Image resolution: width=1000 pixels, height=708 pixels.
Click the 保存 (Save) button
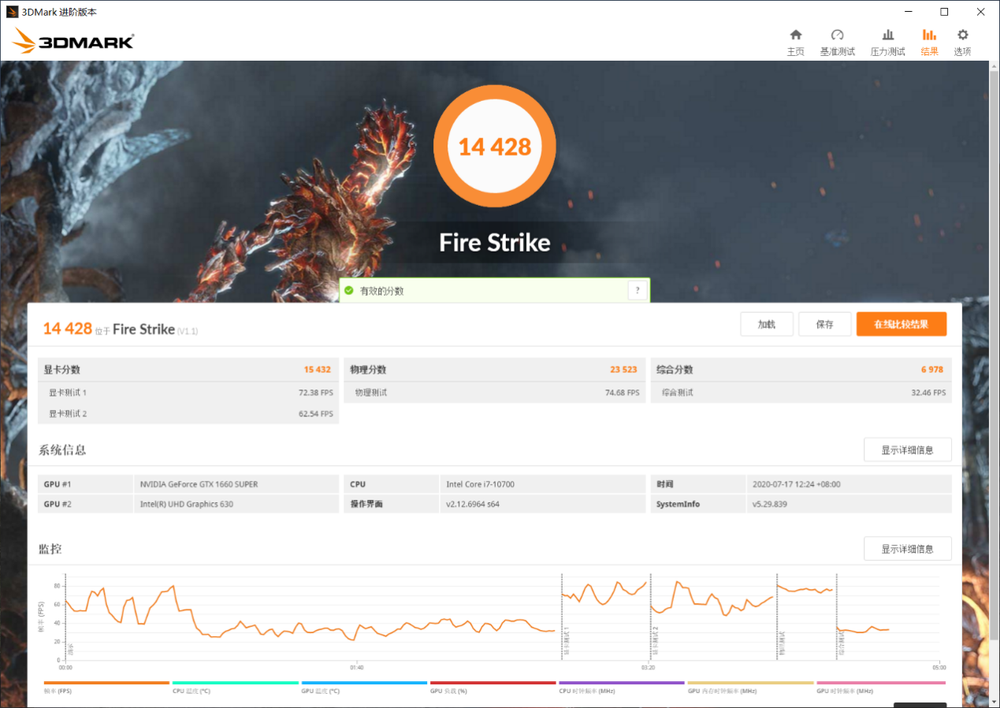pos(825,324)
